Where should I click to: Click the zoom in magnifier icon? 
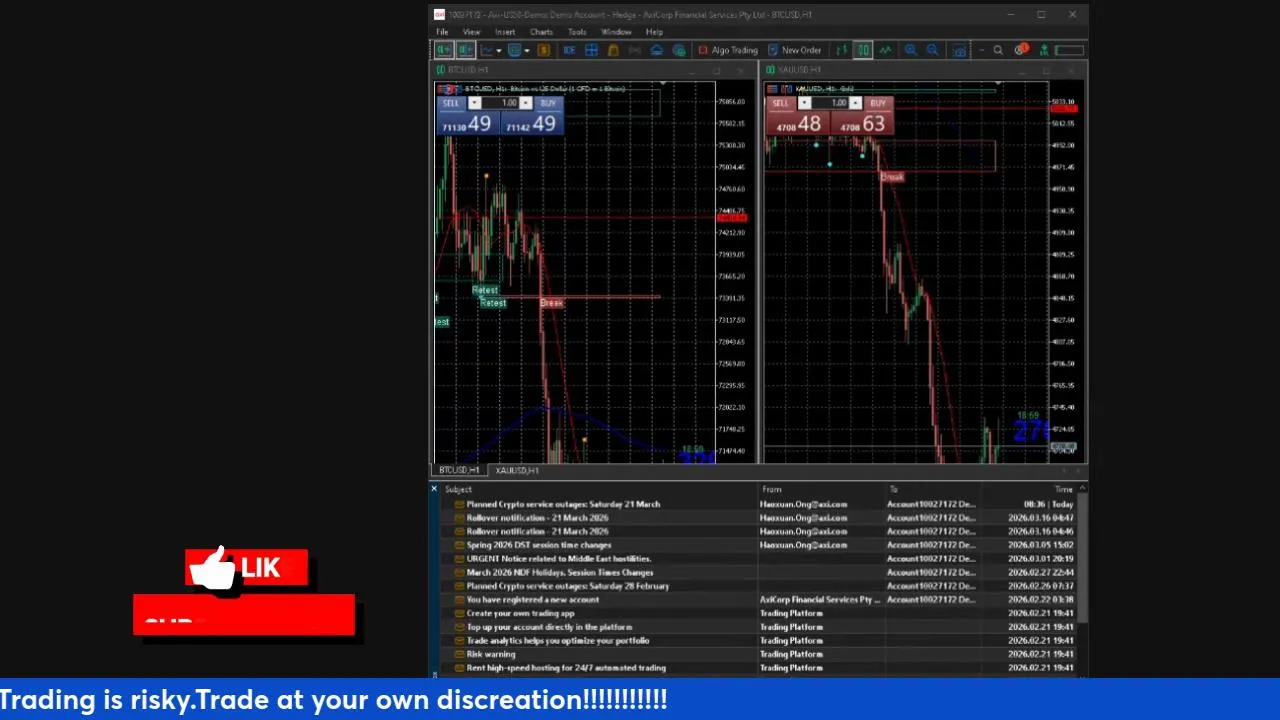(x=910, y=50)
